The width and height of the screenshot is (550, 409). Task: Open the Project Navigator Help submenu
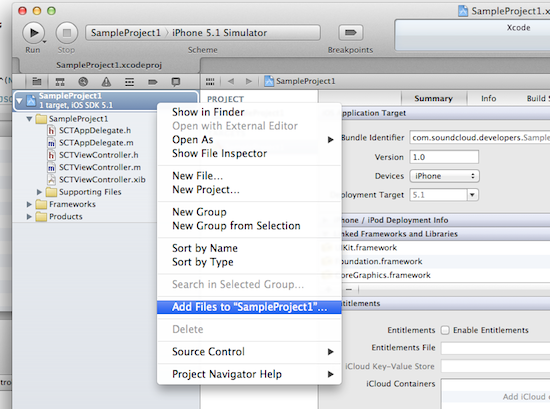tap(249, 374)
